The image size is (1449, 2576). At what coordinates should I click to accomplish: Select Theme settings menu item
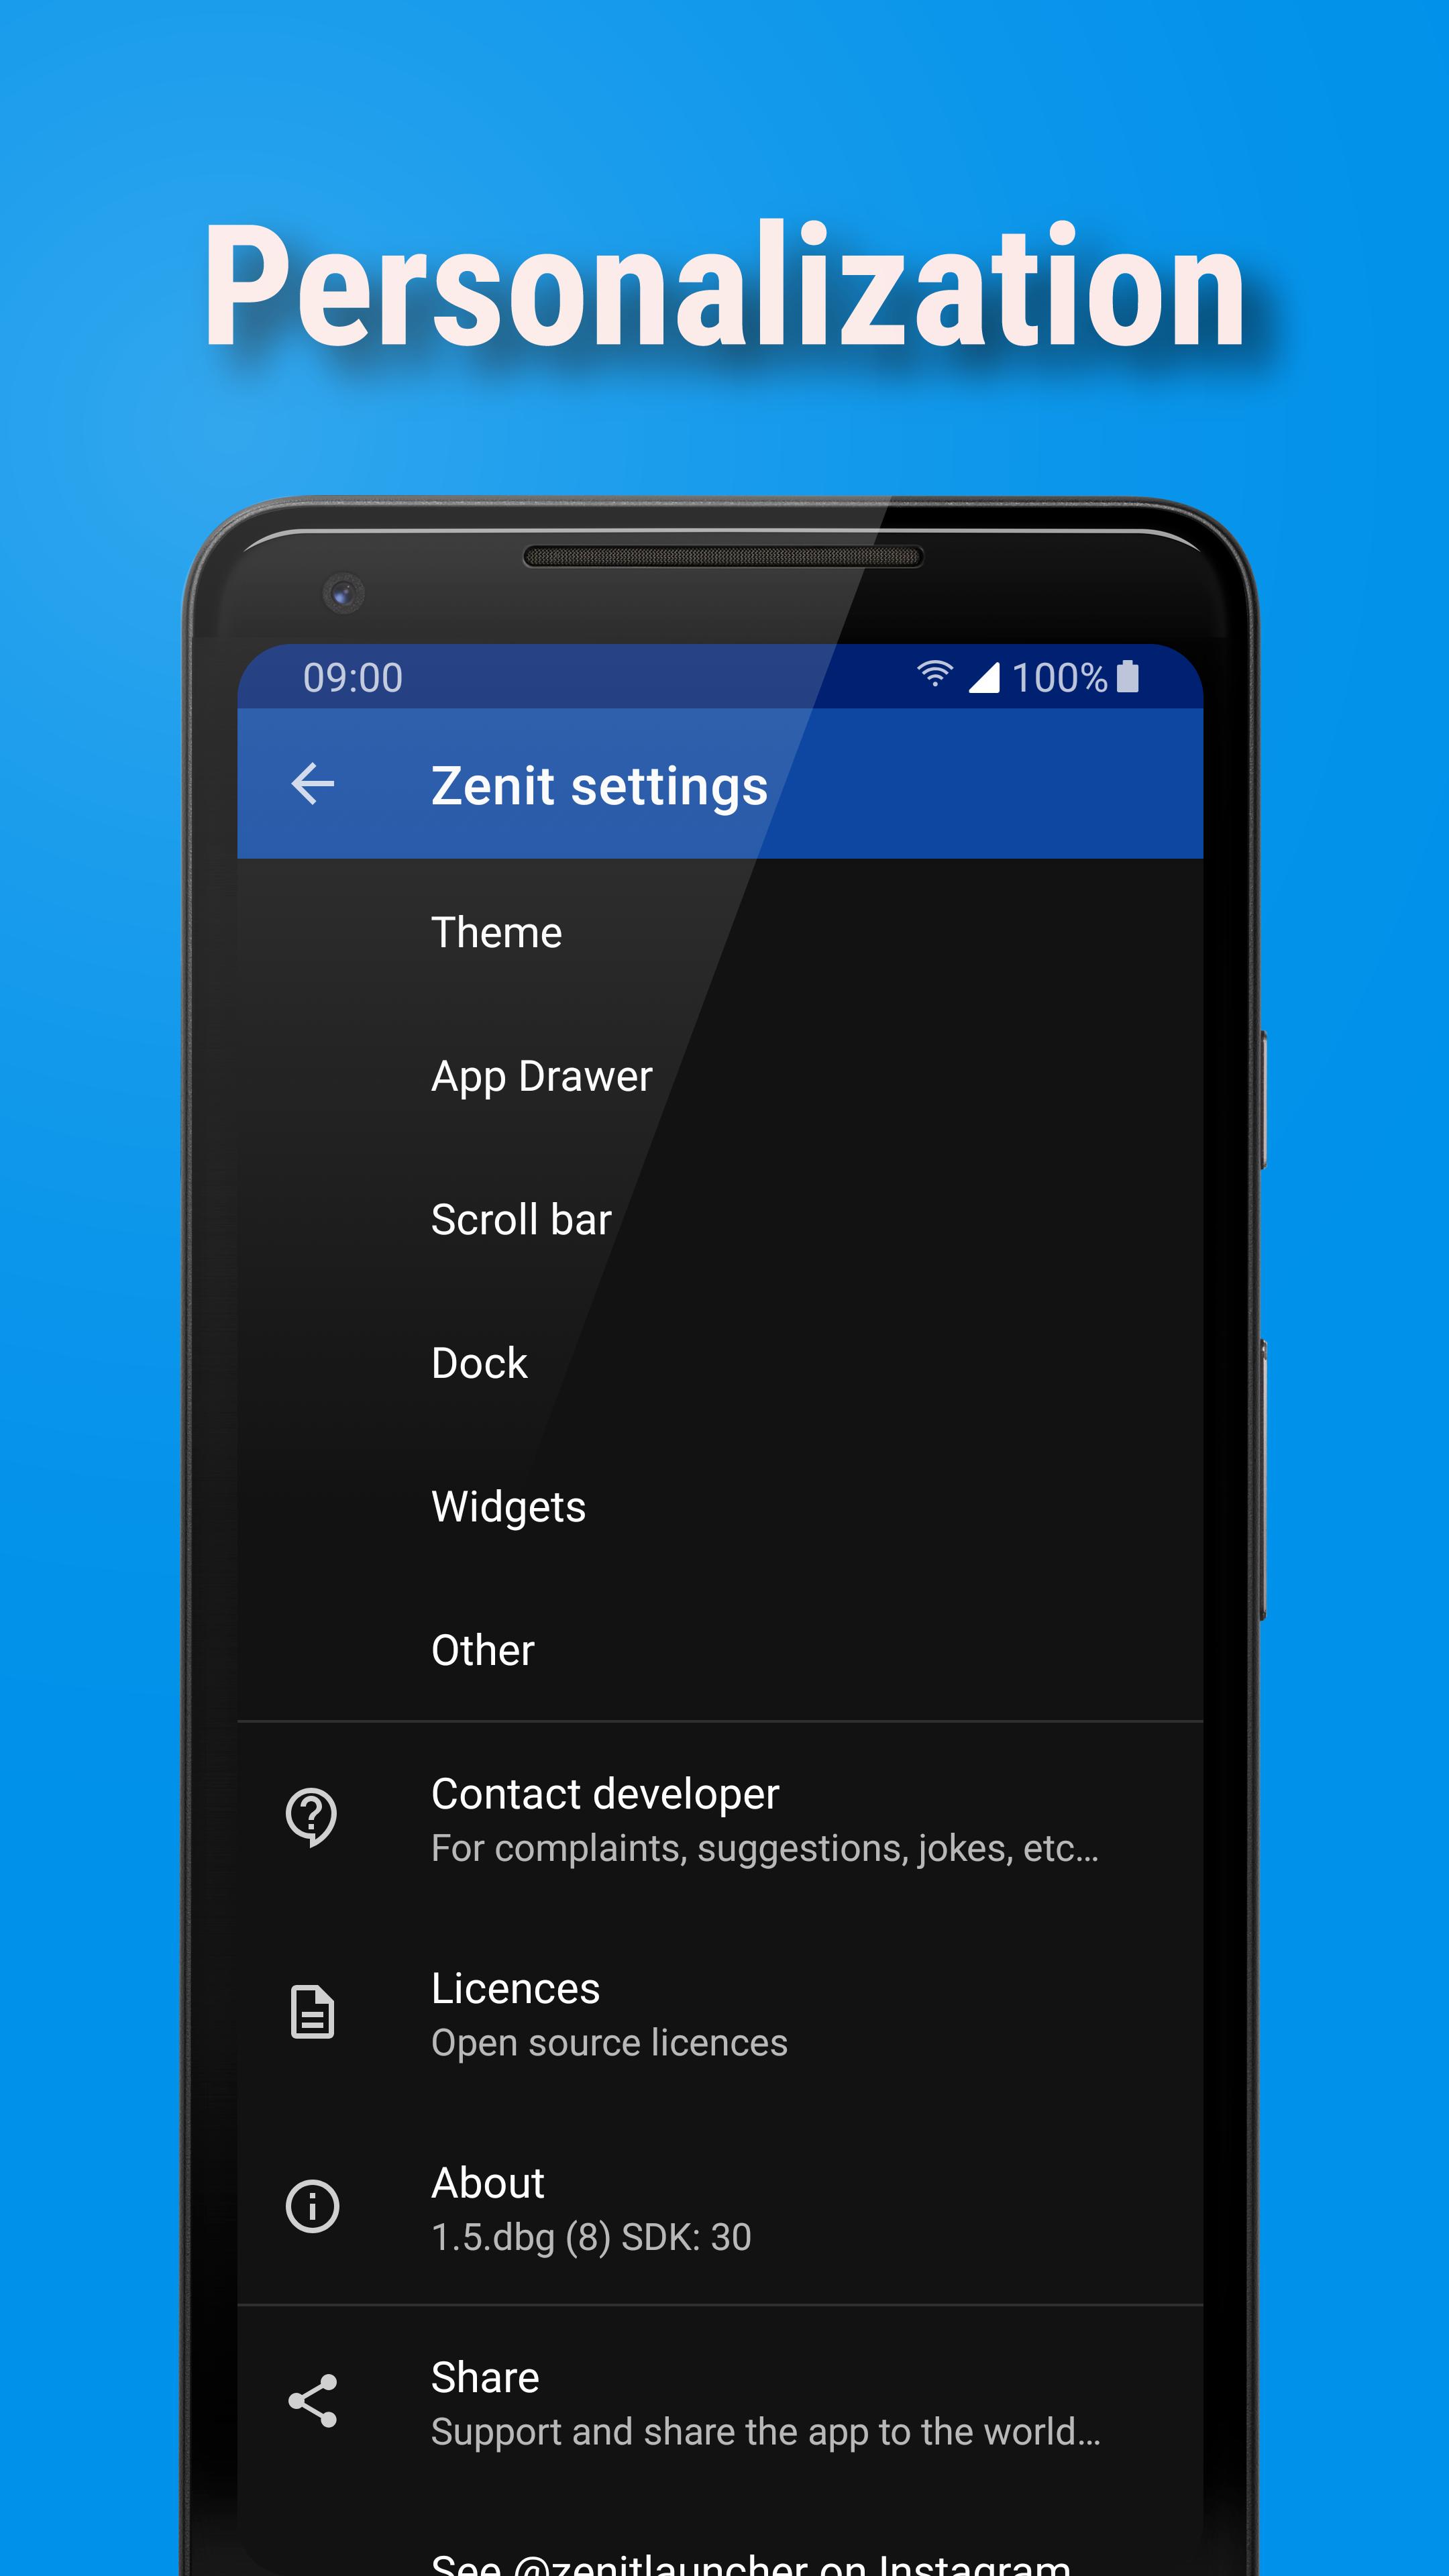[x=494, y=932]
